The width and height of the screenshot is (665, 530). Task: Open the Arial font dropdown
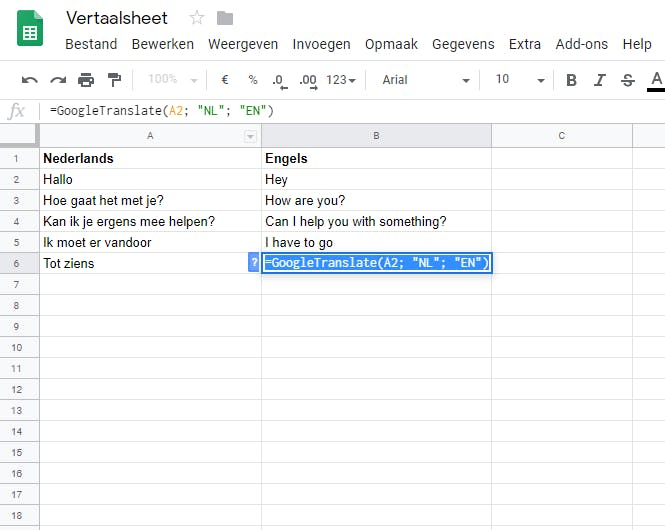coord(425,80)
